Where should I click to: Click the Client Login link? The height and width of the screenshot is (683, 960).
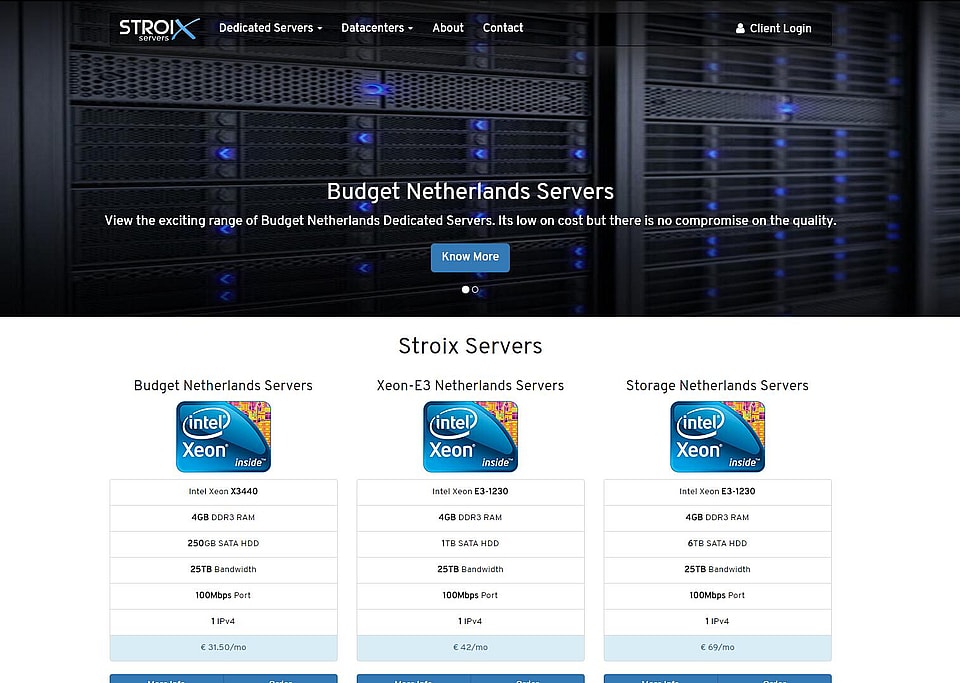tap(773, 29)
